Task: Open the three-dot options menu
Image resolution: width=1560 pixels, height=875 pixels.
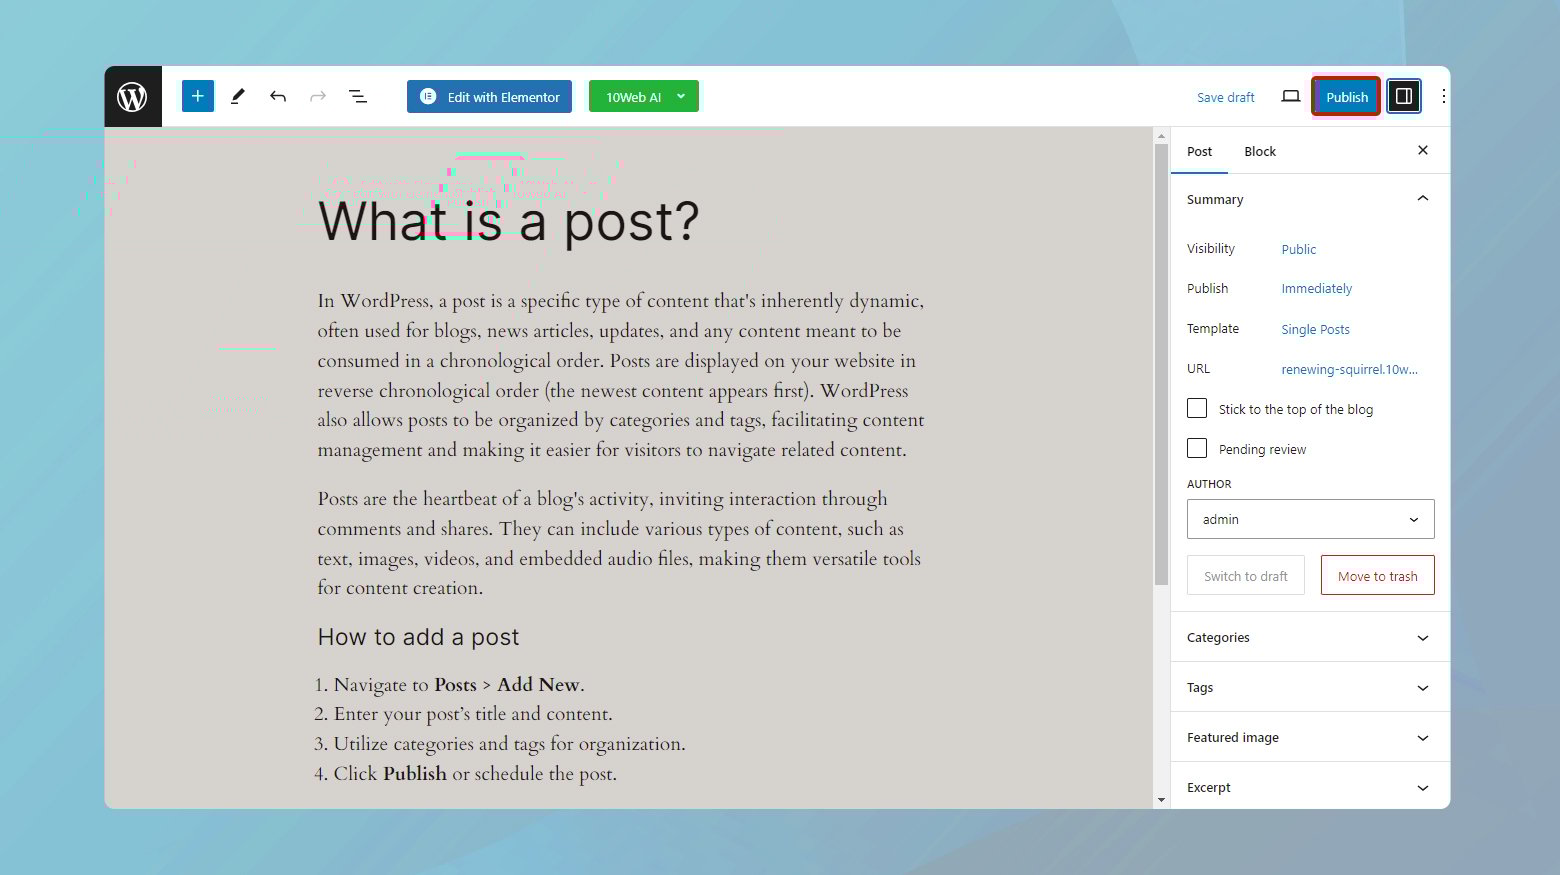Action: [1442, 97]
